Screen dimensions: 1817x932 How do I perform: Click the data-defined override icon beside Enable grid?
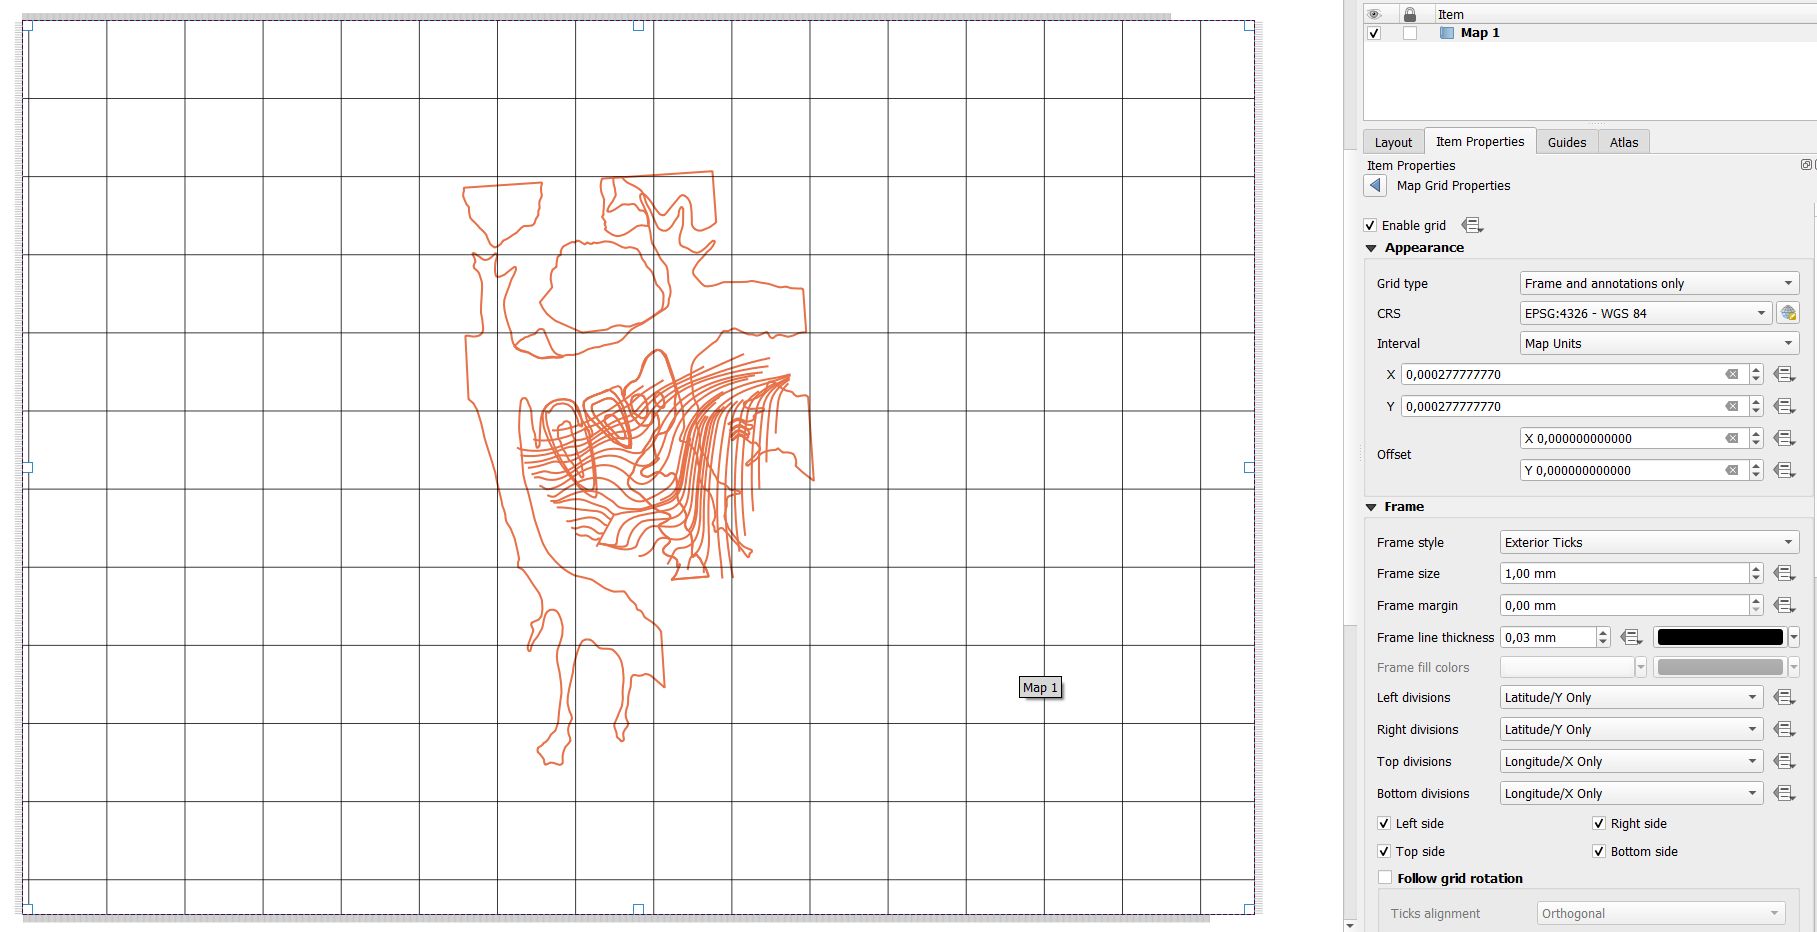(1471, 224)
